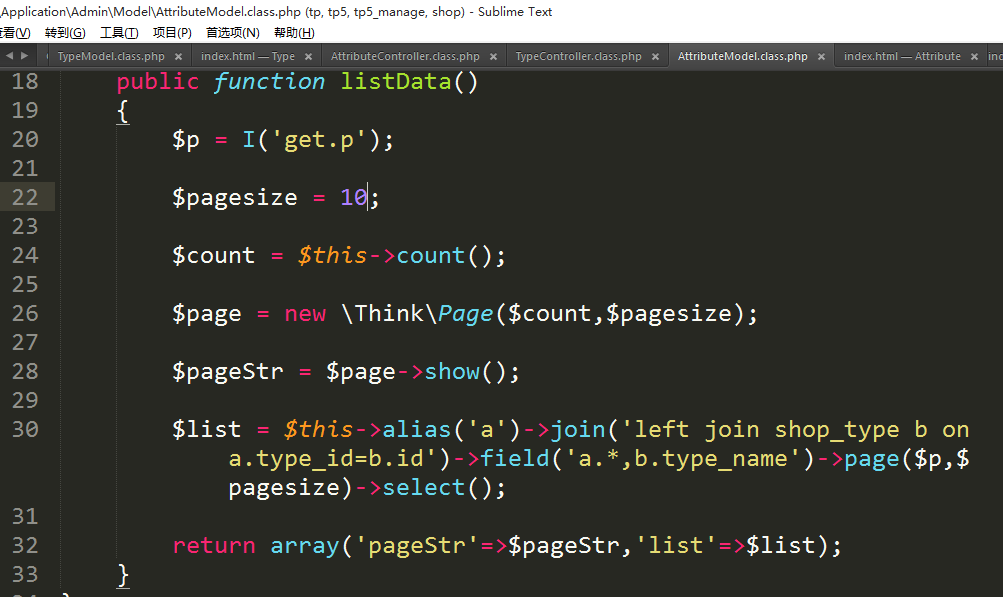Close the active AttributeModel.class.php tab

click(822, 57)
